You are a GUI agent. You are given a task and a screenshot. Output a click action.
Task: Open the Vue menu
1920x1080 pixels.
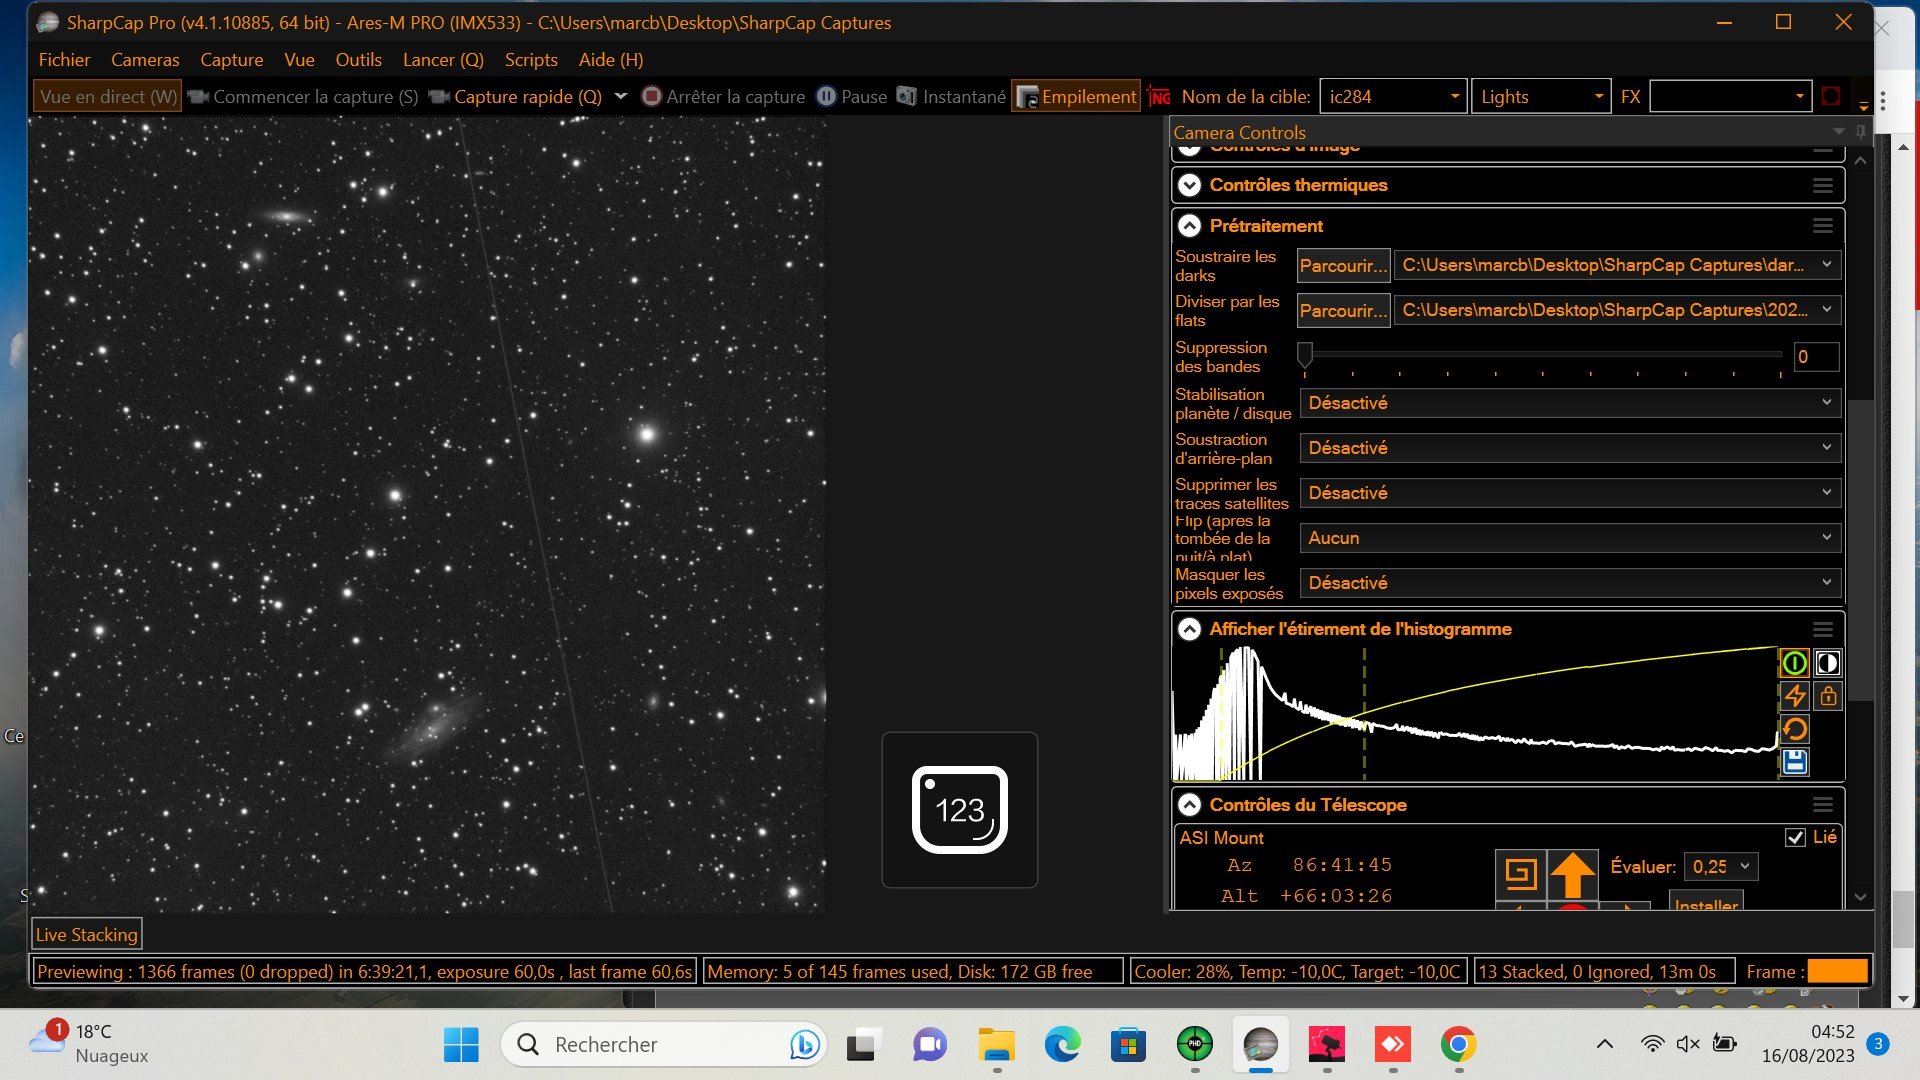[299, 60]
